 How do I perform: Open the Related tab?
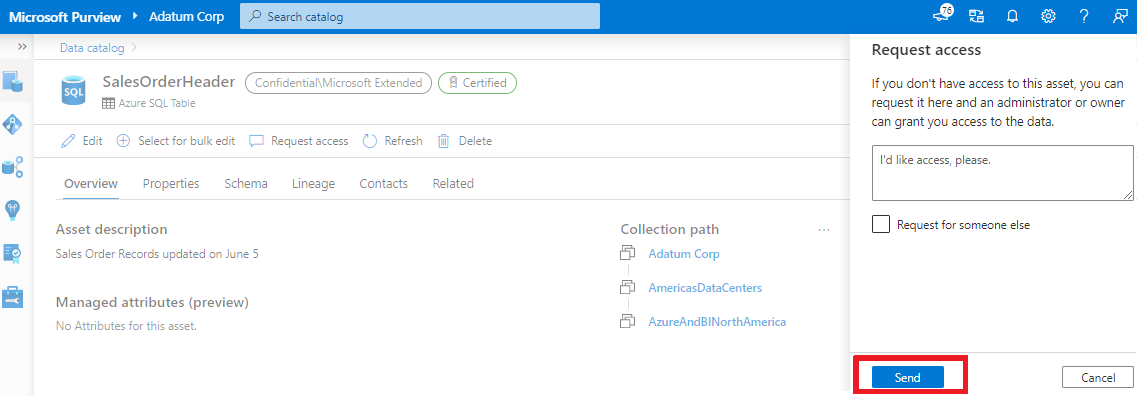coord(453,183)
